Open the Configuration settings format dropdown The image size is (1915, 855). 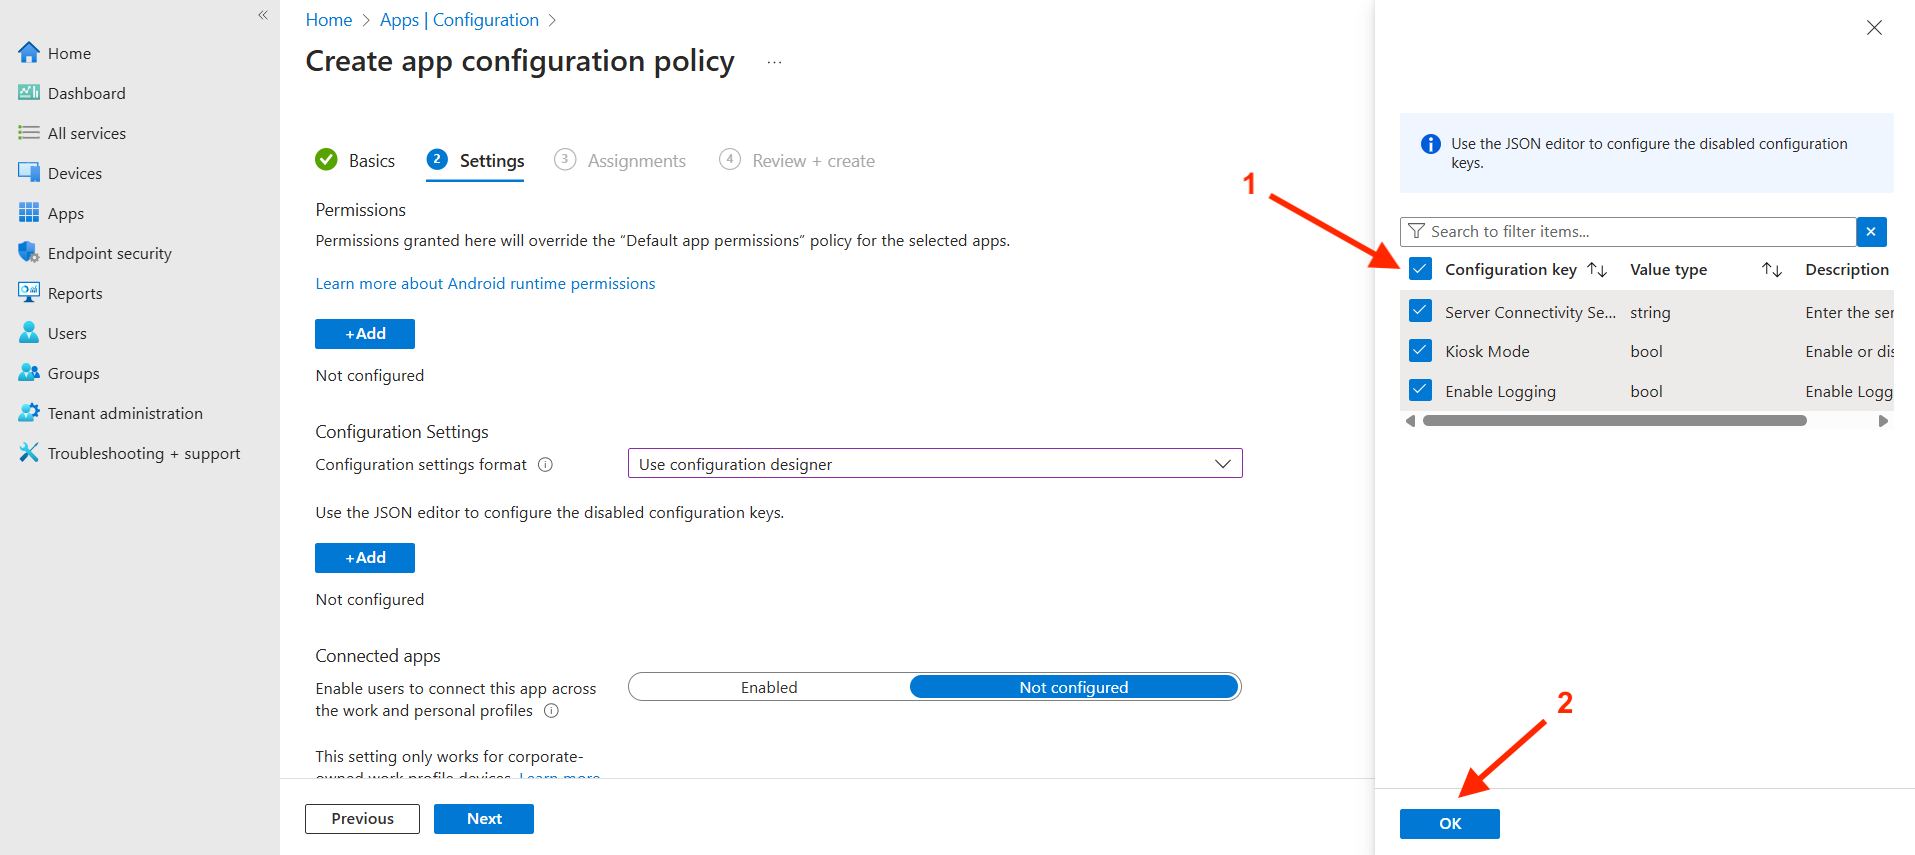(x=934, y=464)
